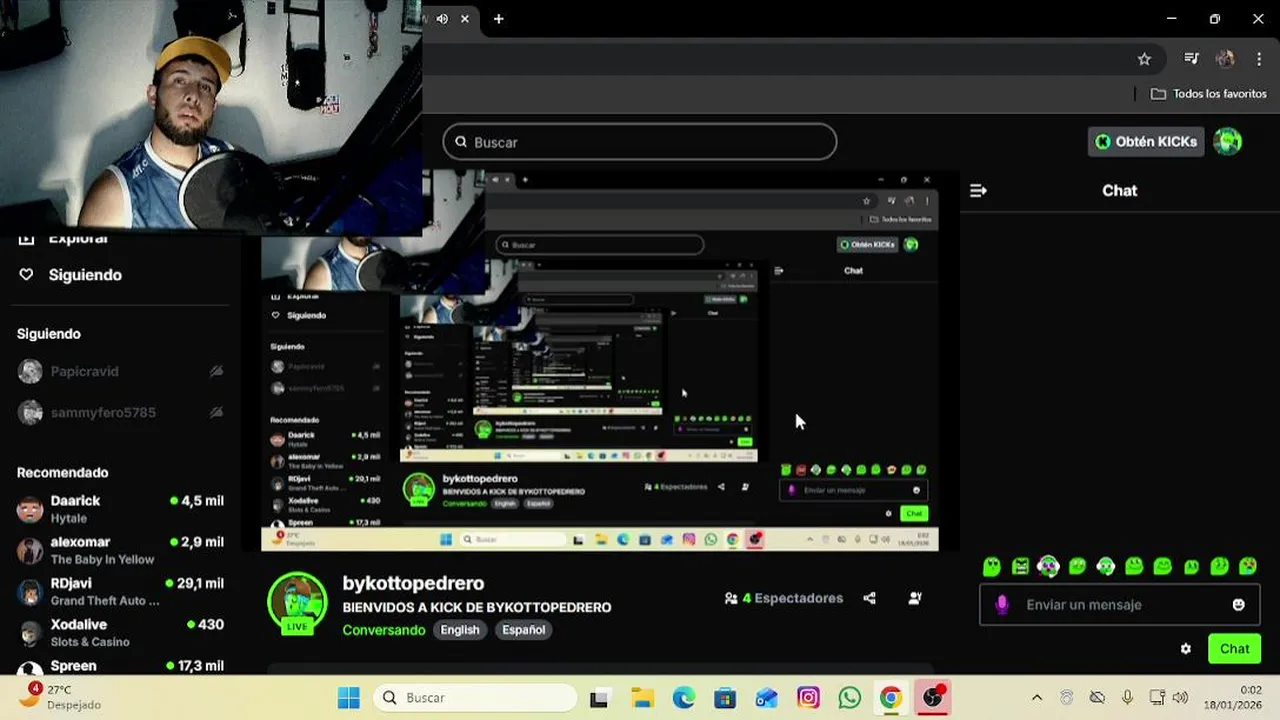The height and width of the screenshot is (720, 1280).
Task: Open Daarick's recommended channel
Action: pyautogui.click(x=120, y=509)
